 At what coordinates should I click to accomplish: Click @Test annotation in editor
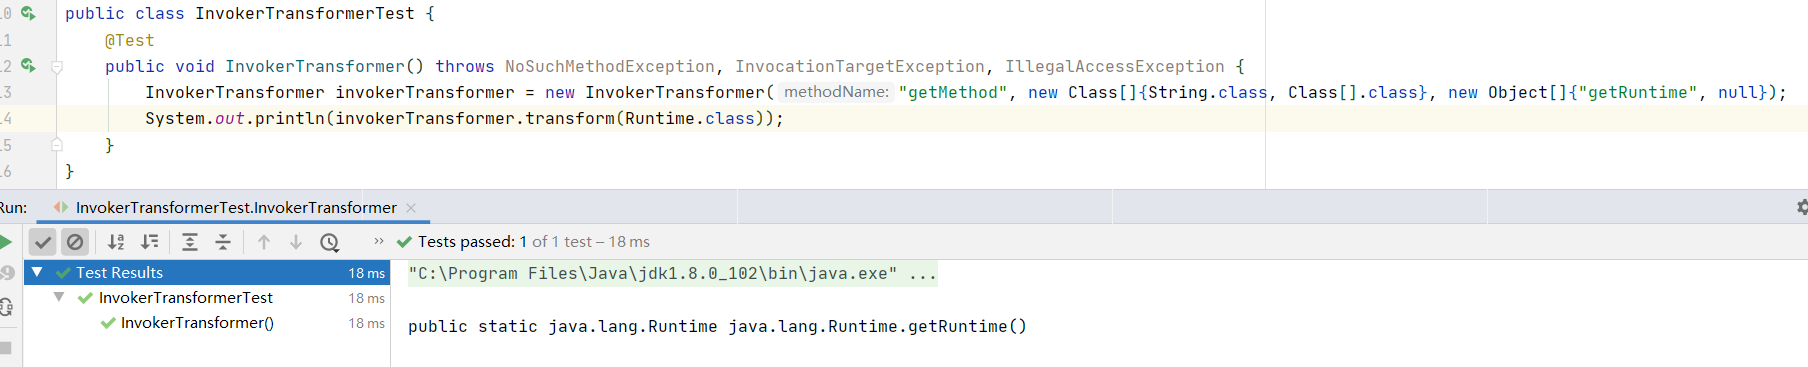(130, 41)
